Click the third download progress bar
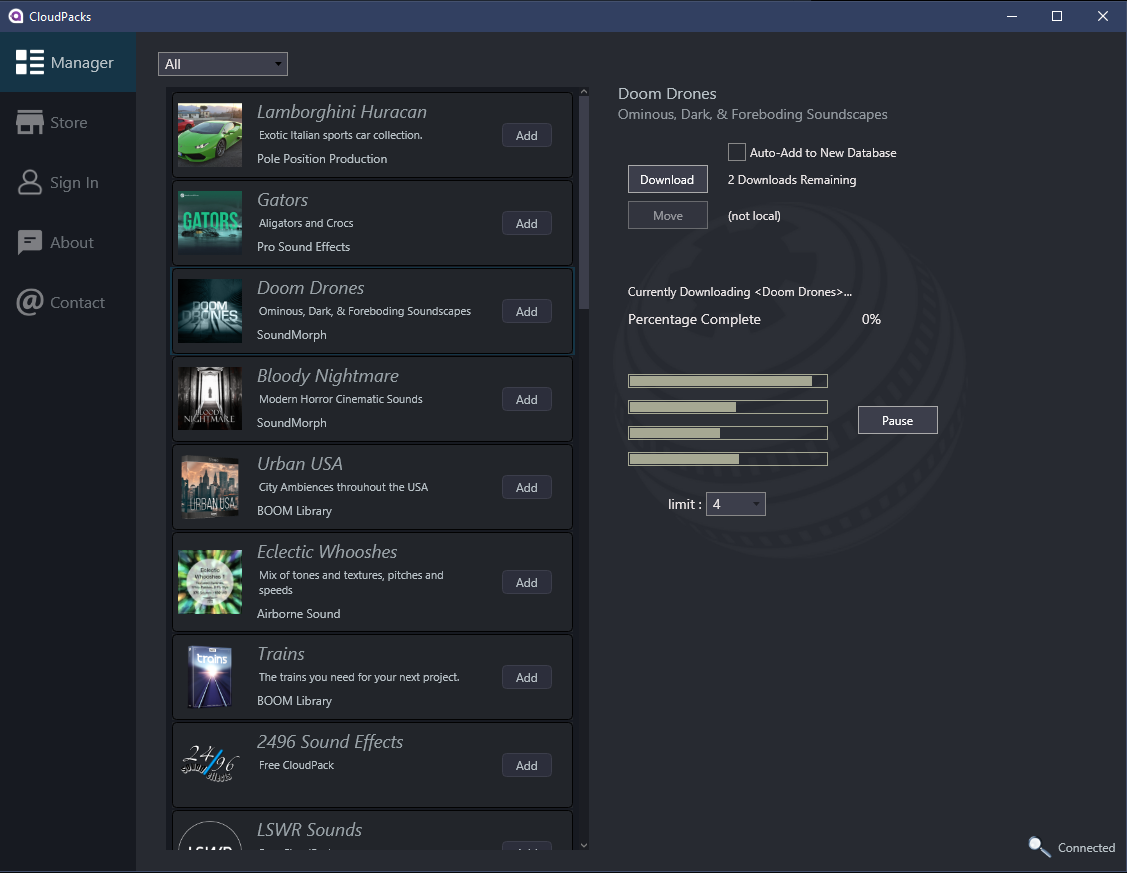Screen dimensions: 1127x873 pos(727,433)
